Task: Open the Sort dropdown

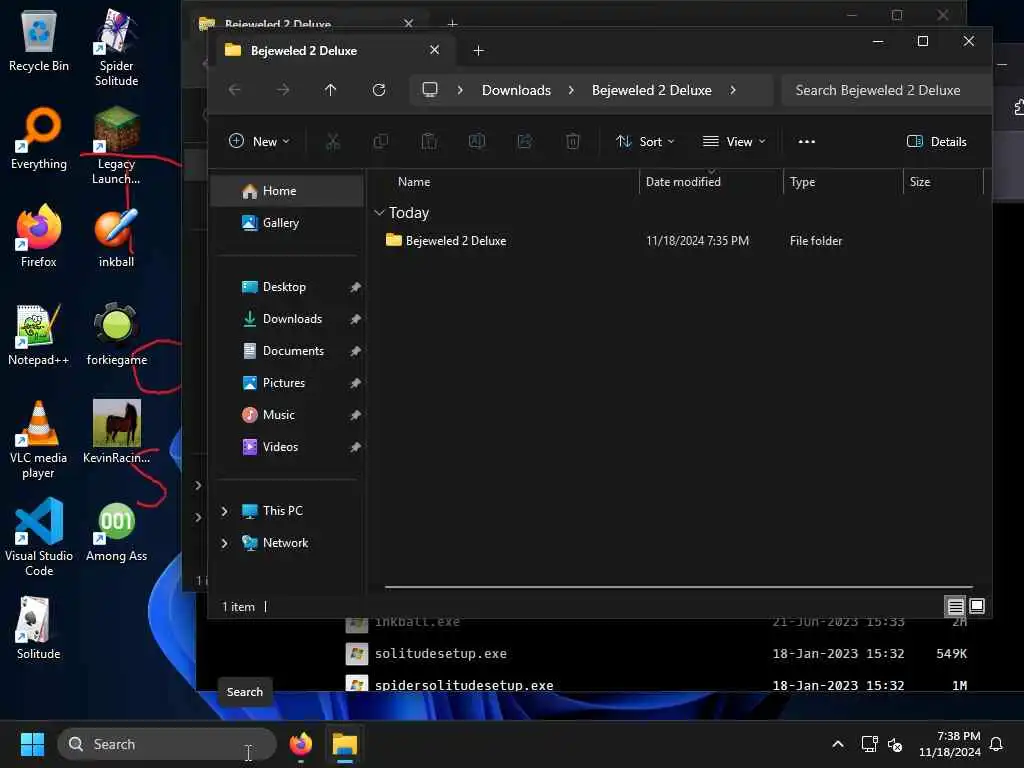Action: point(645,141)
